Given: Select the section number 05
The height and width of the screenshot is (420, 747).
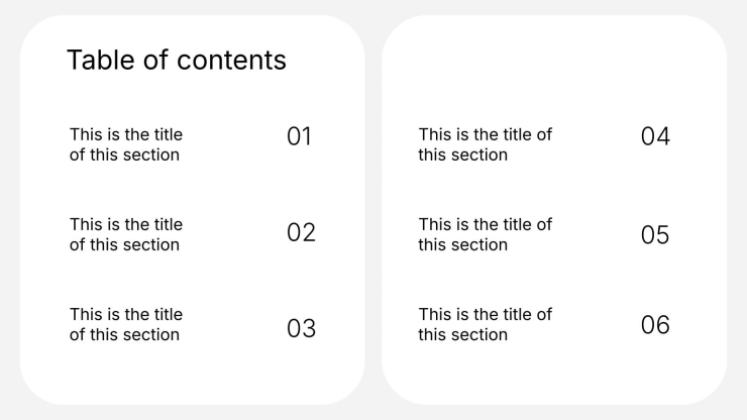Looking at the screenshot, I should tap(655, 235).
